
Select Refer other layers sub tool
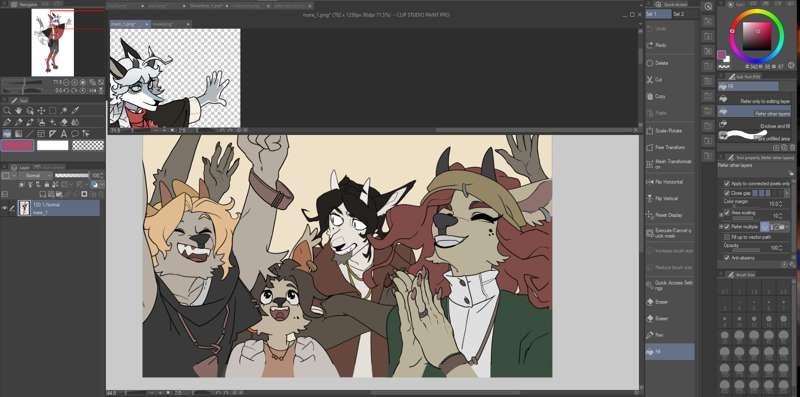pyautogui.click(x=755, y=112)
